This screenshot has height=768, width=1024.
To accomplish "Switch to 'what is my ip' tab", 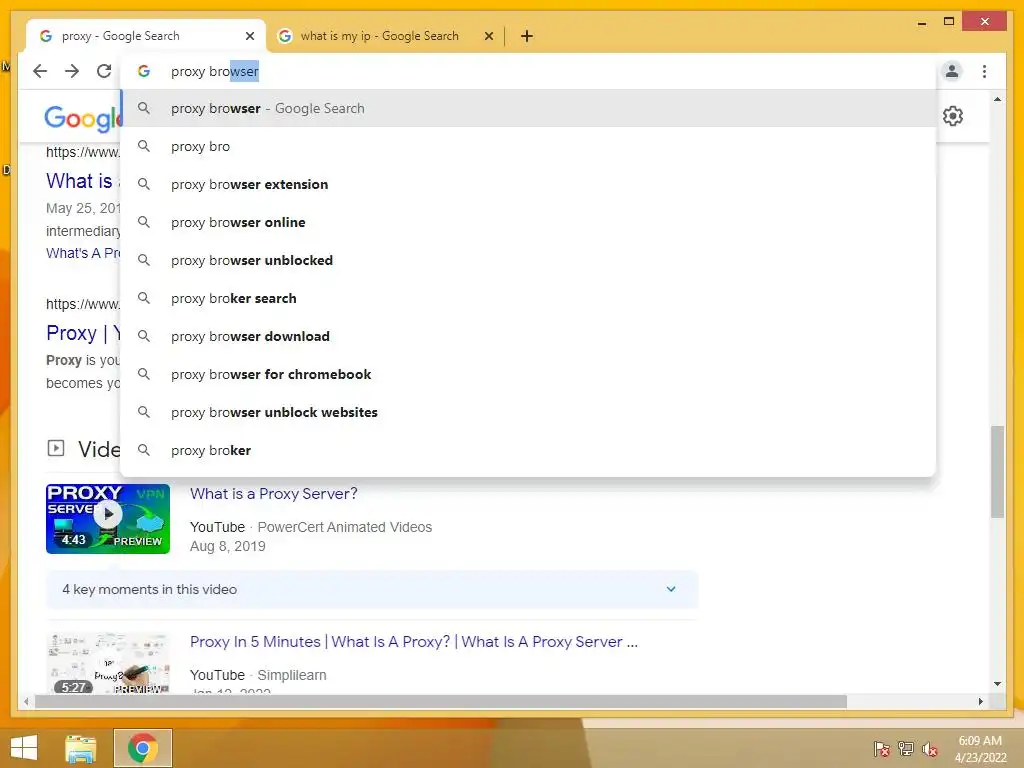I will point(385,36).
